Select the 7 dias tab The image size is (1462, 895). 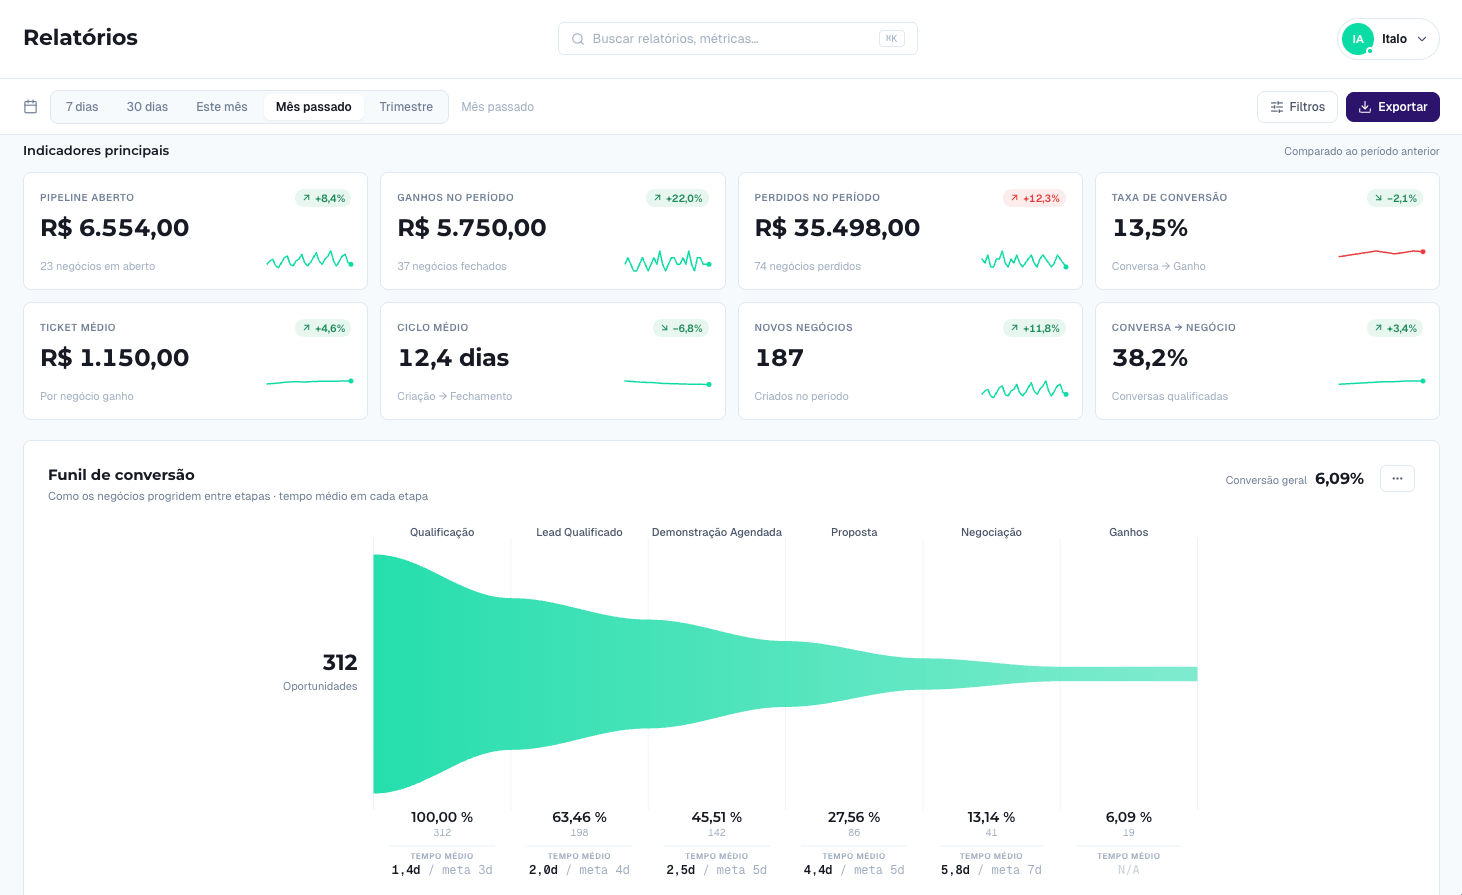tap(82, 107)
